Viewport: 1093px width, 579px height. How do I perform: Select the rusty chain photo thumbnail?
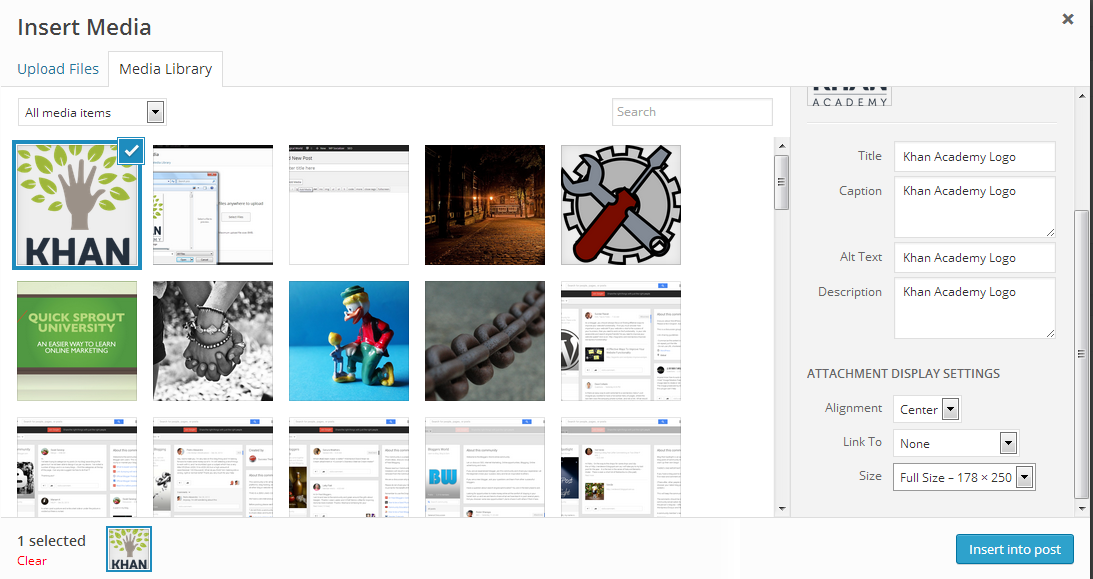click(x=485, y=341)
